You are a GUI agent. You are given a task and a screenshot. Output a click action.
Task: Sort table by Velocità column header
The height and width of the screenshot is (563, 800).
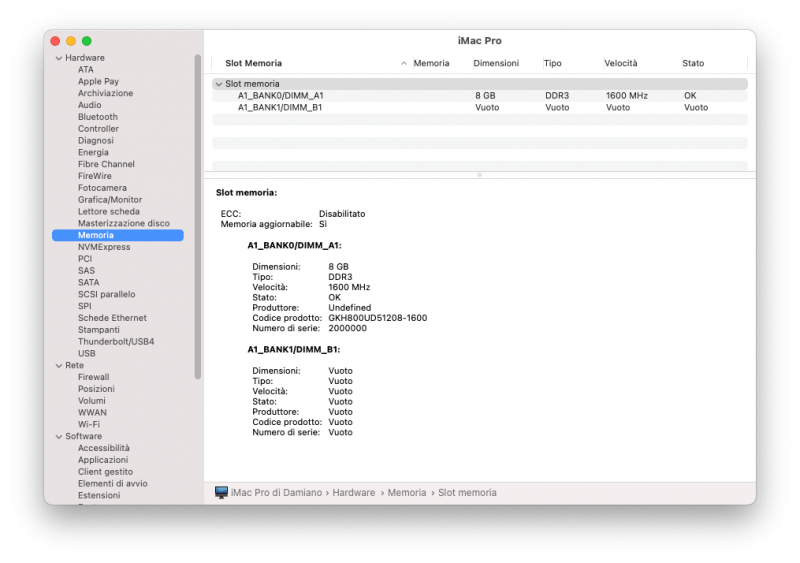pos(621,63)
